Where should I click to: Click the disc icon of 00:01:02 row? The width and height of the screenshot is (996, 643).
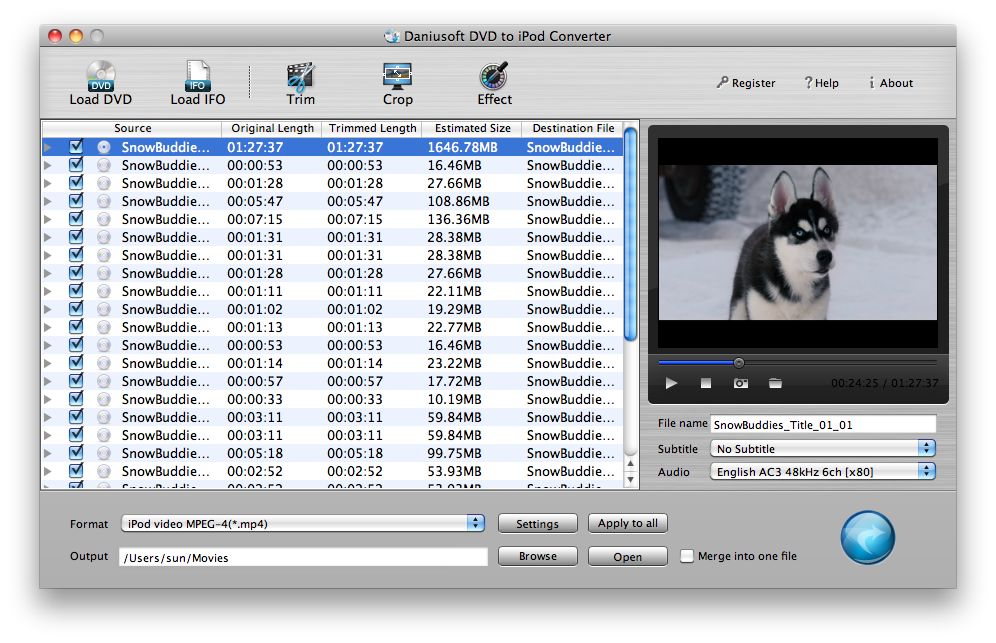coord(104,309)
